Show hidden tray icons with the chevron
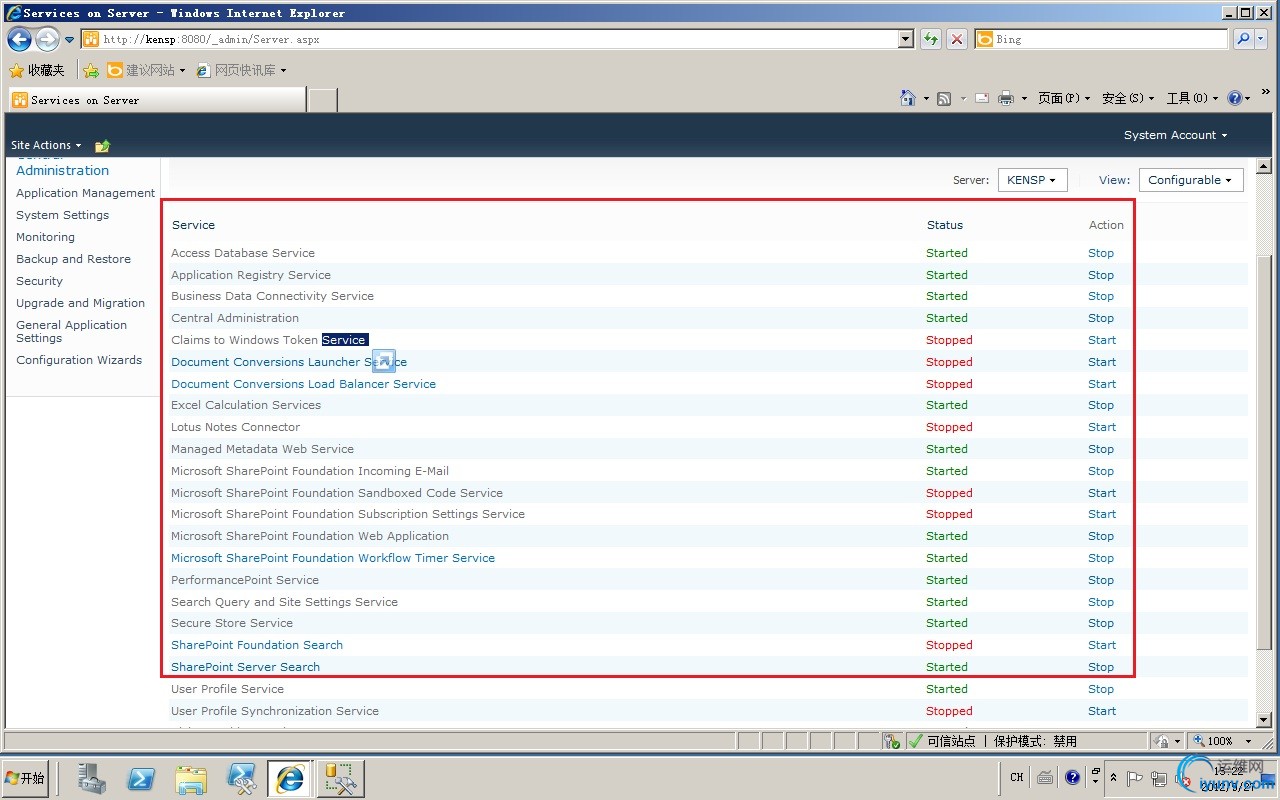Screen dimensions: 1280x800 1114,778
